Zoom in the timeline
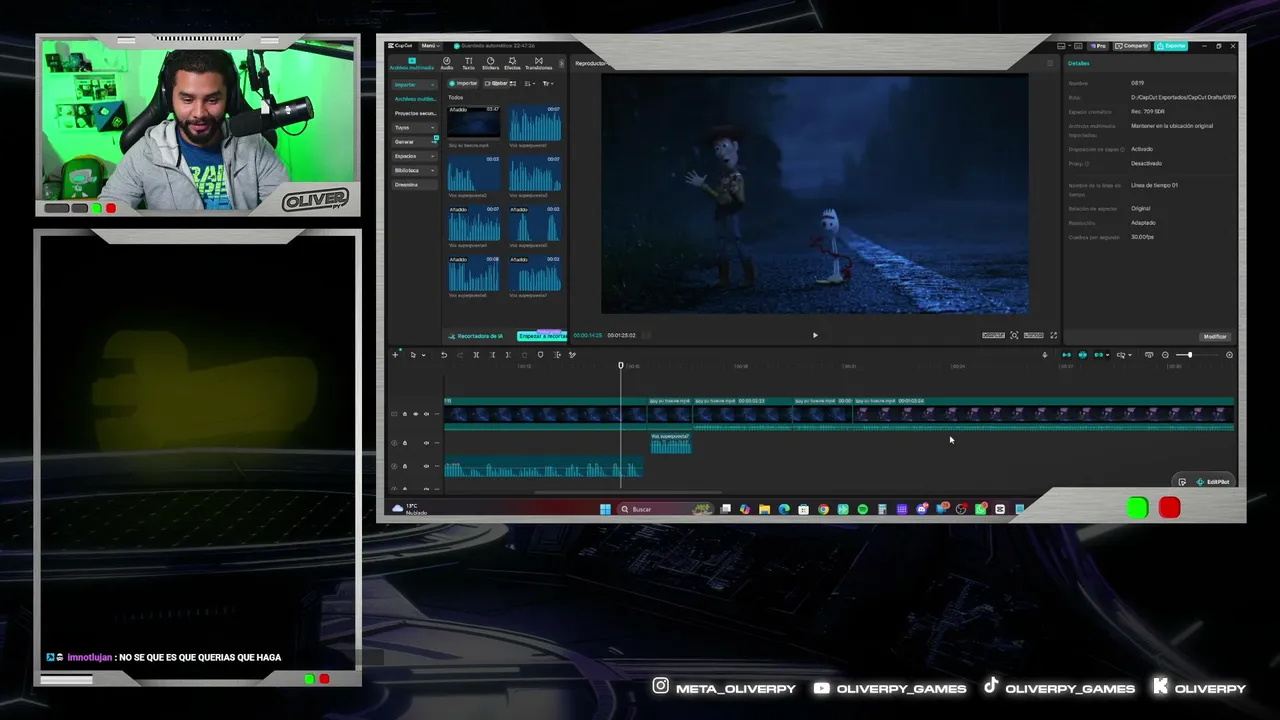This screenshot has width=1280, height=720. 1229,355
